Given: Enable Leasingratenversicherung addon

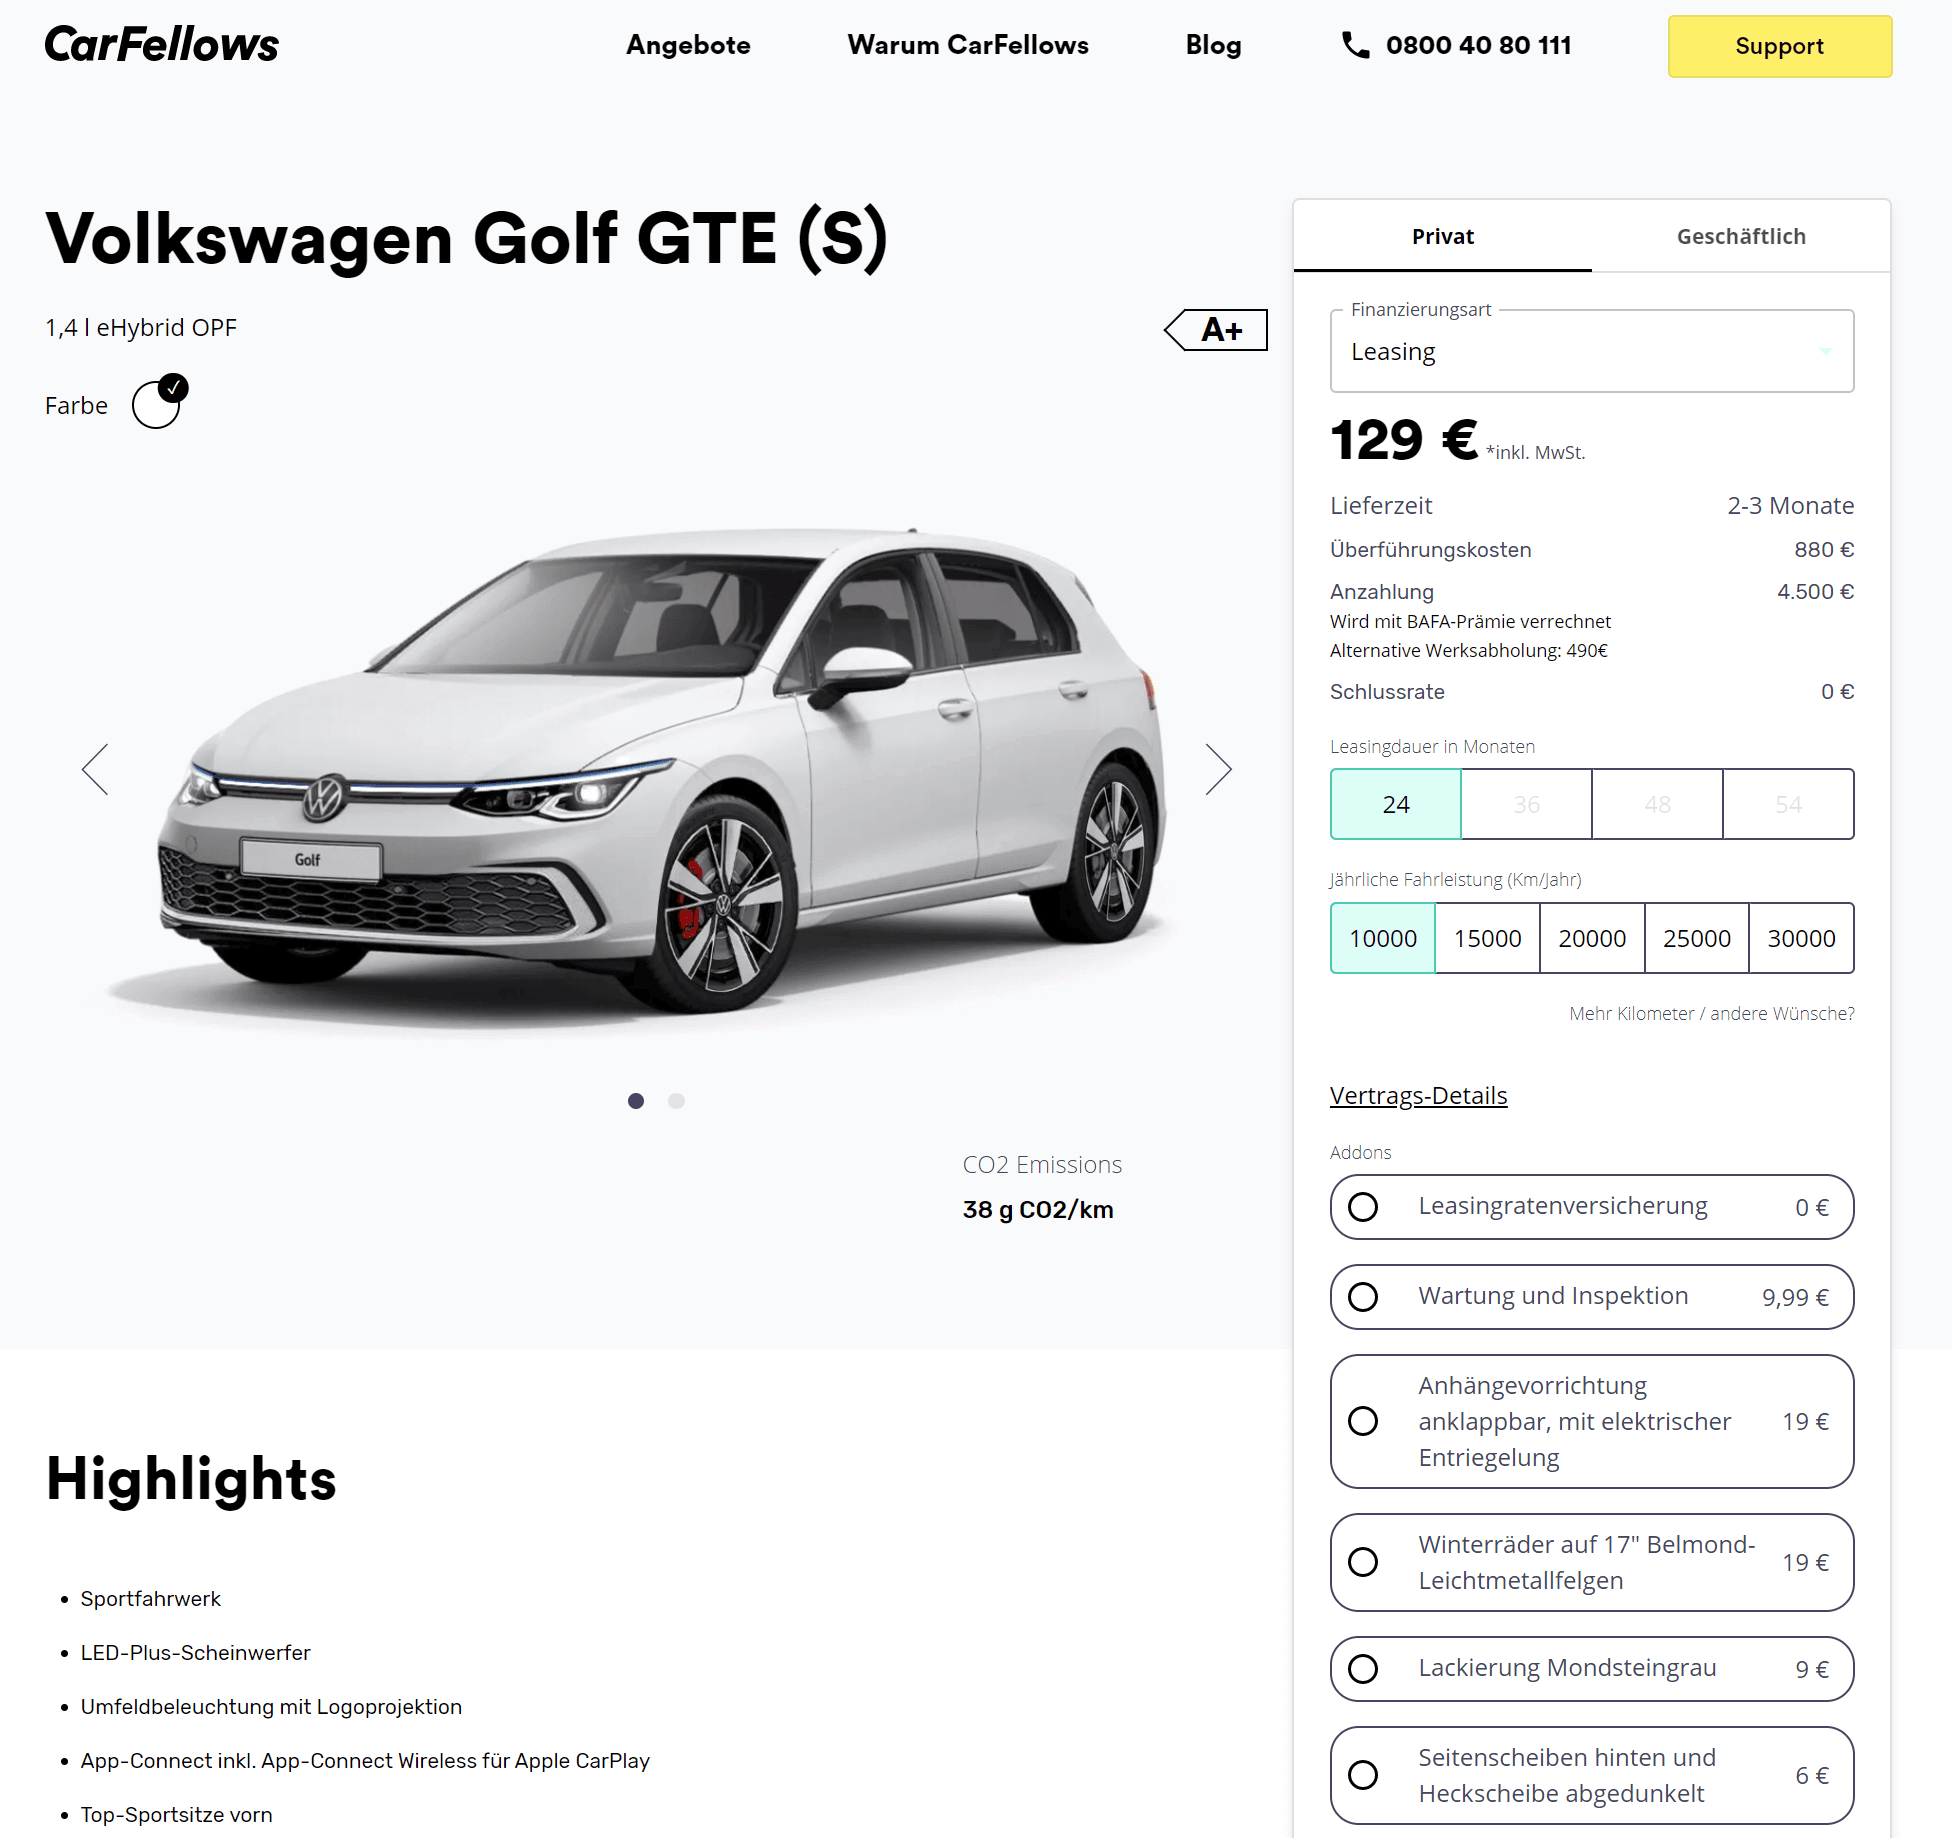Looking at the screenshot, I should [1591, 1207].
